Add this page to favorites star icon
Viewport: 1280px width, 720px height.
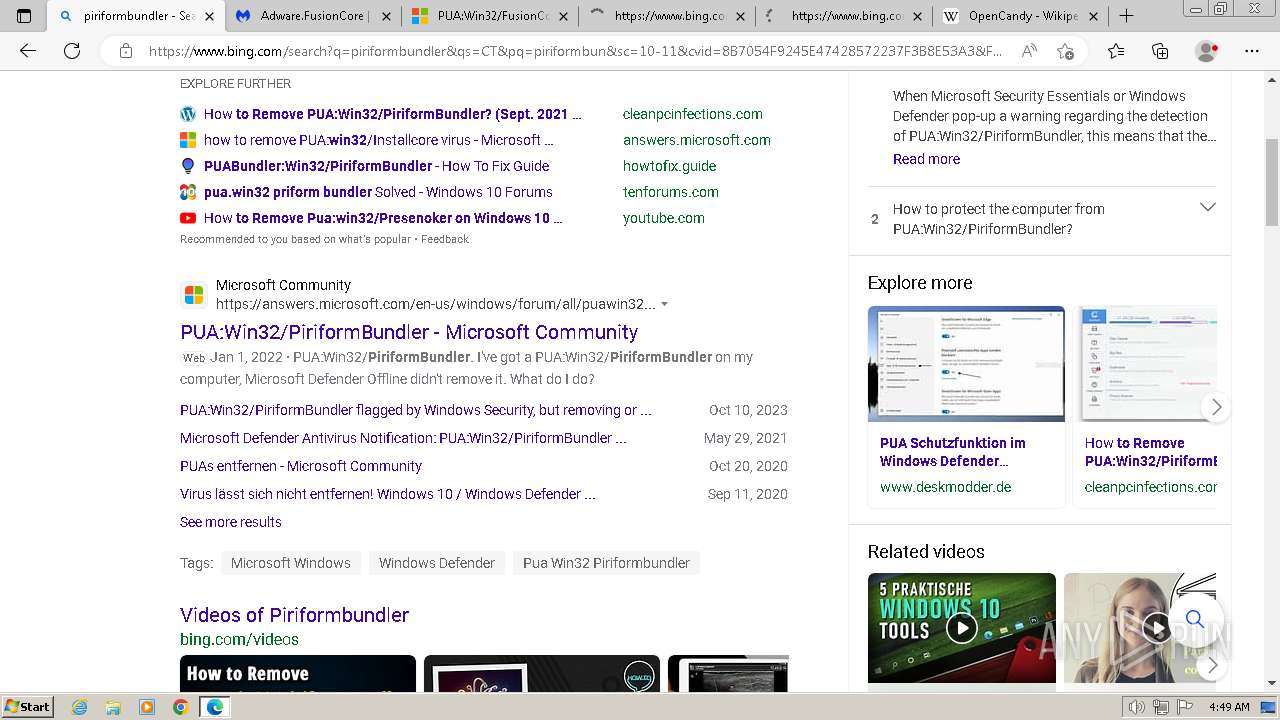point(1065,51)
